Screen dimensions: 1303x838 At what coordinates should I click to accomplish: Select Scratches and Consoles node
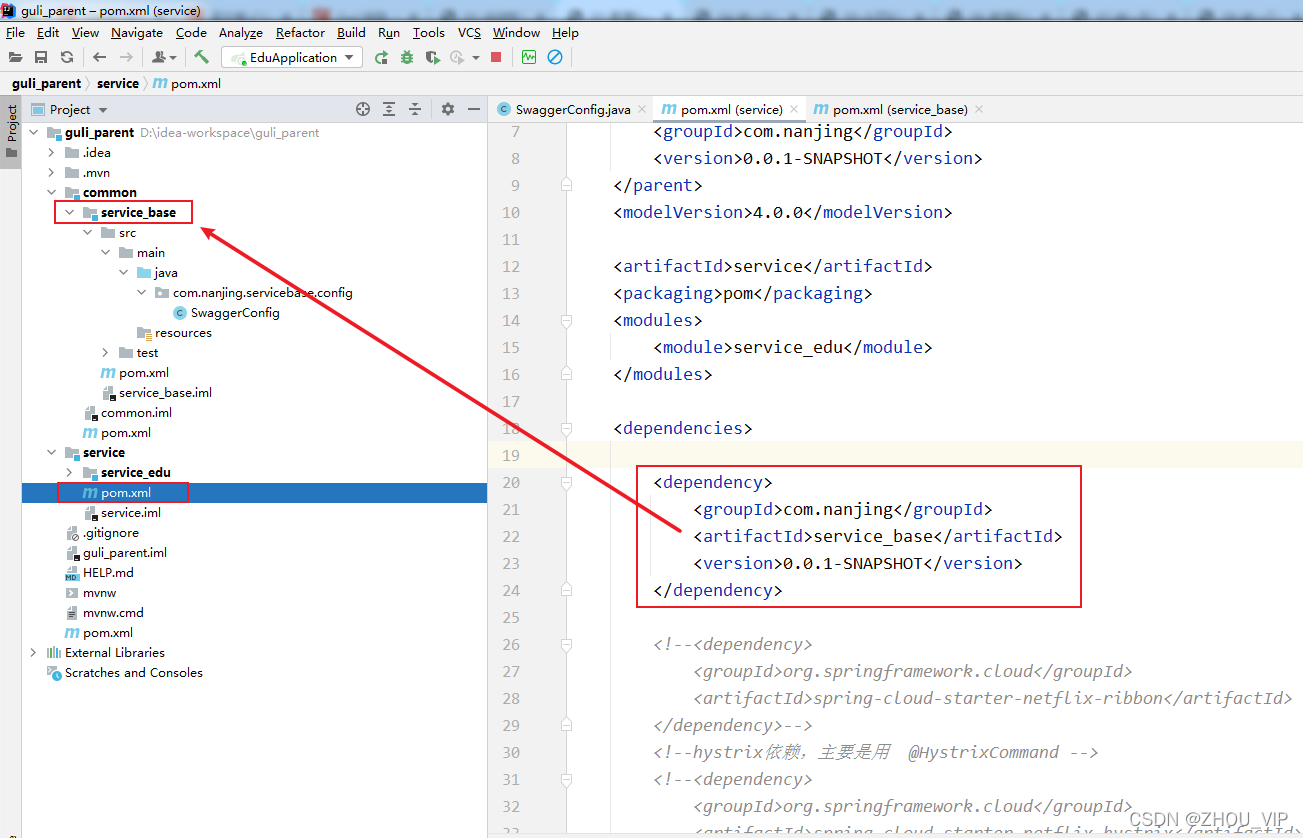134,672
